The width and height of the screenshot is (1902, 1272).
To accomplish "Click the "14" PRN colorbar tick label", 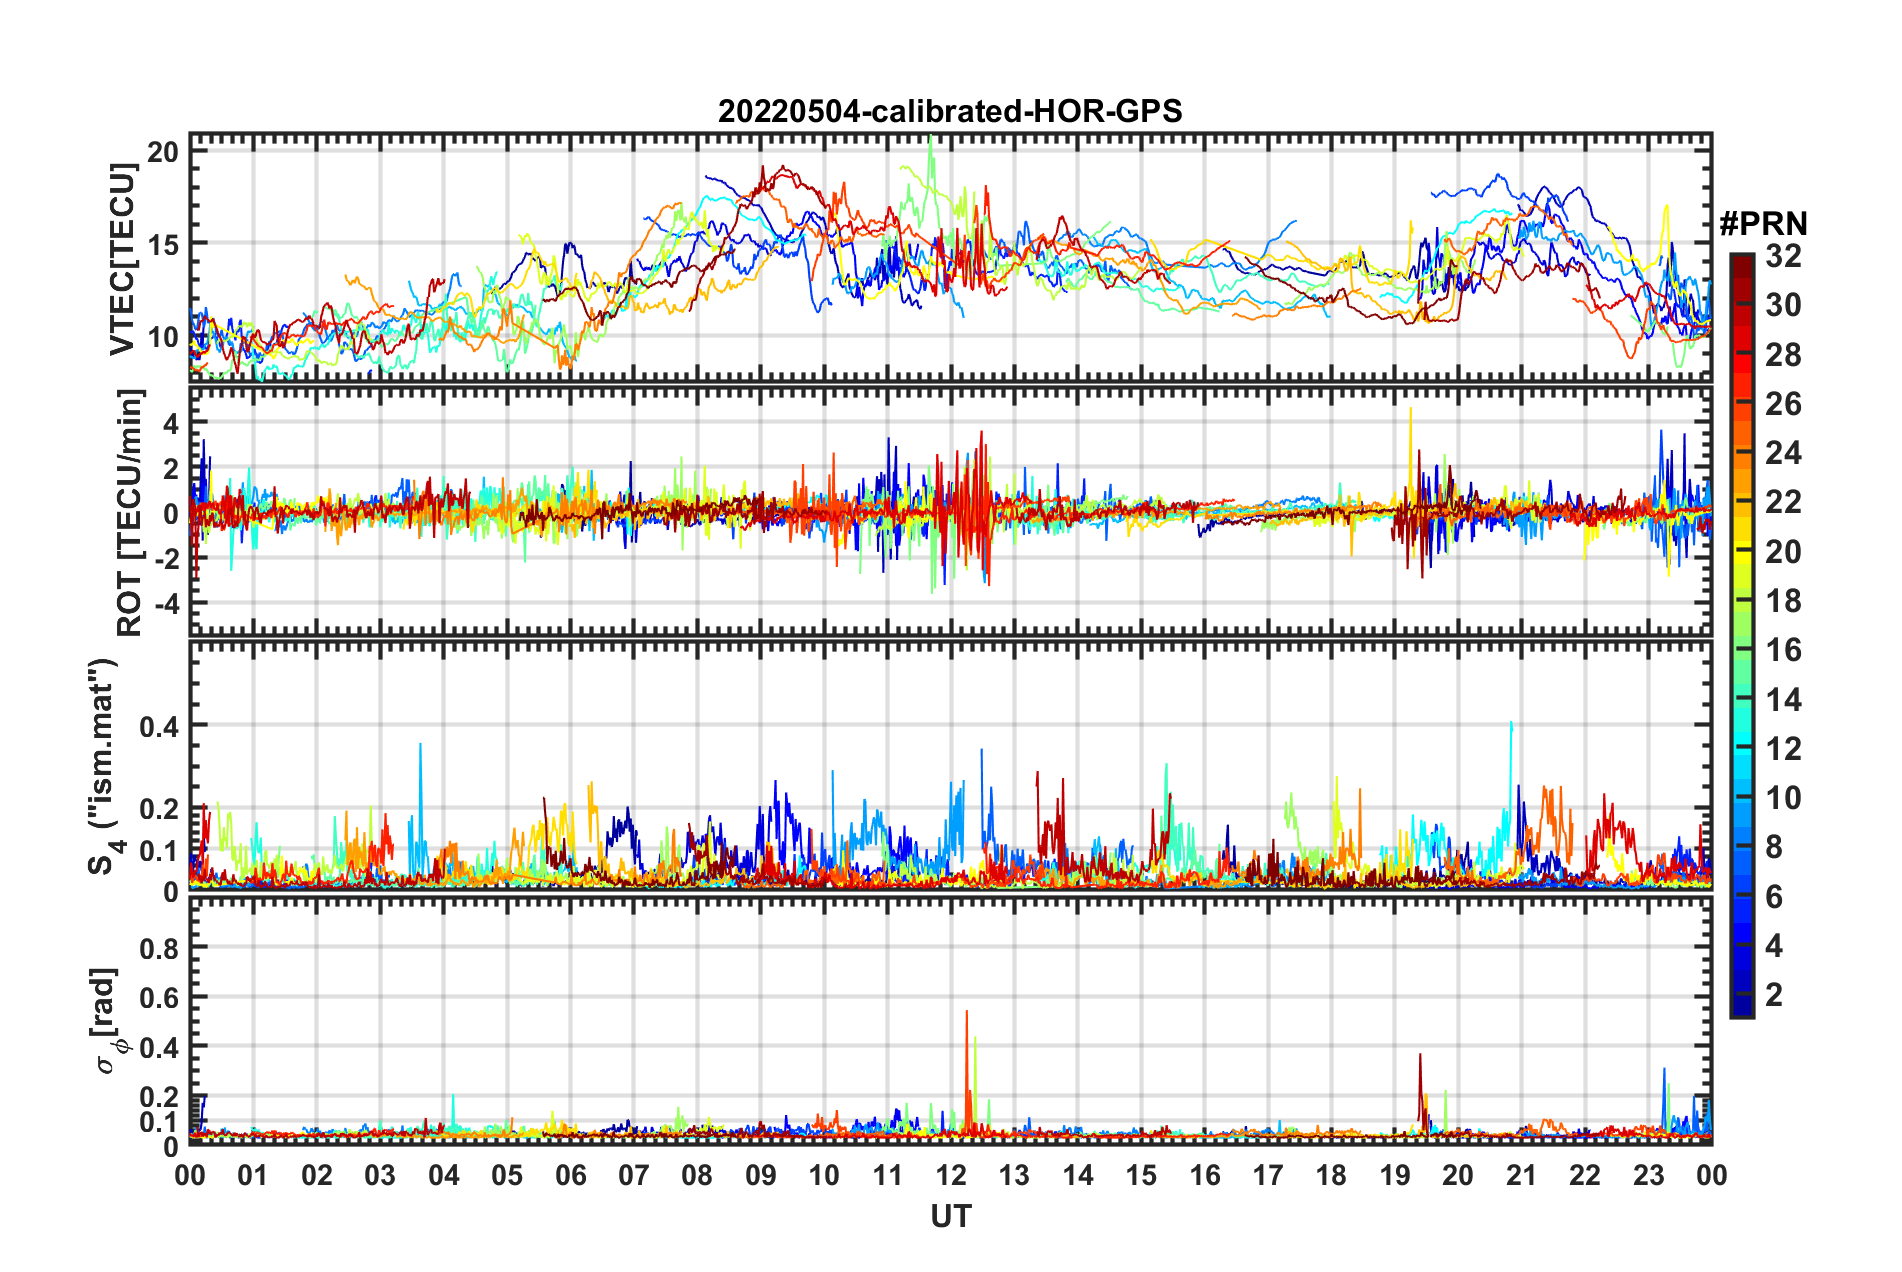I will point(1783,700).
